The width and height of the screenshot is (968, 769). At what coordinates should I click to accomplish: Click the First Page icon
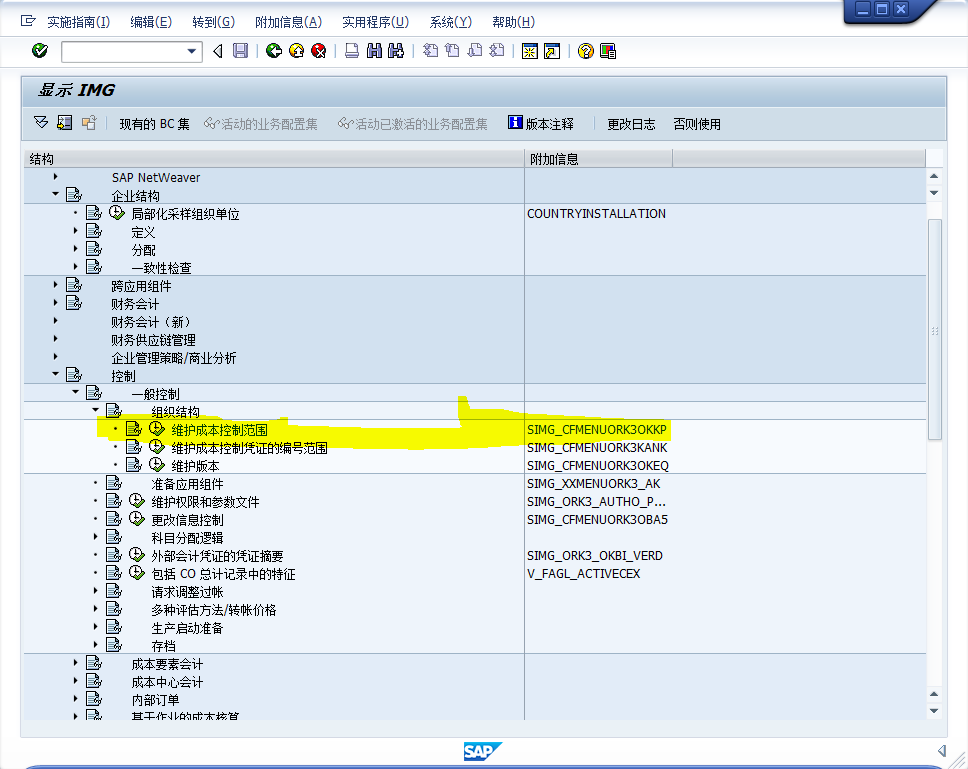pyautogui.click(x=430, y=51)
